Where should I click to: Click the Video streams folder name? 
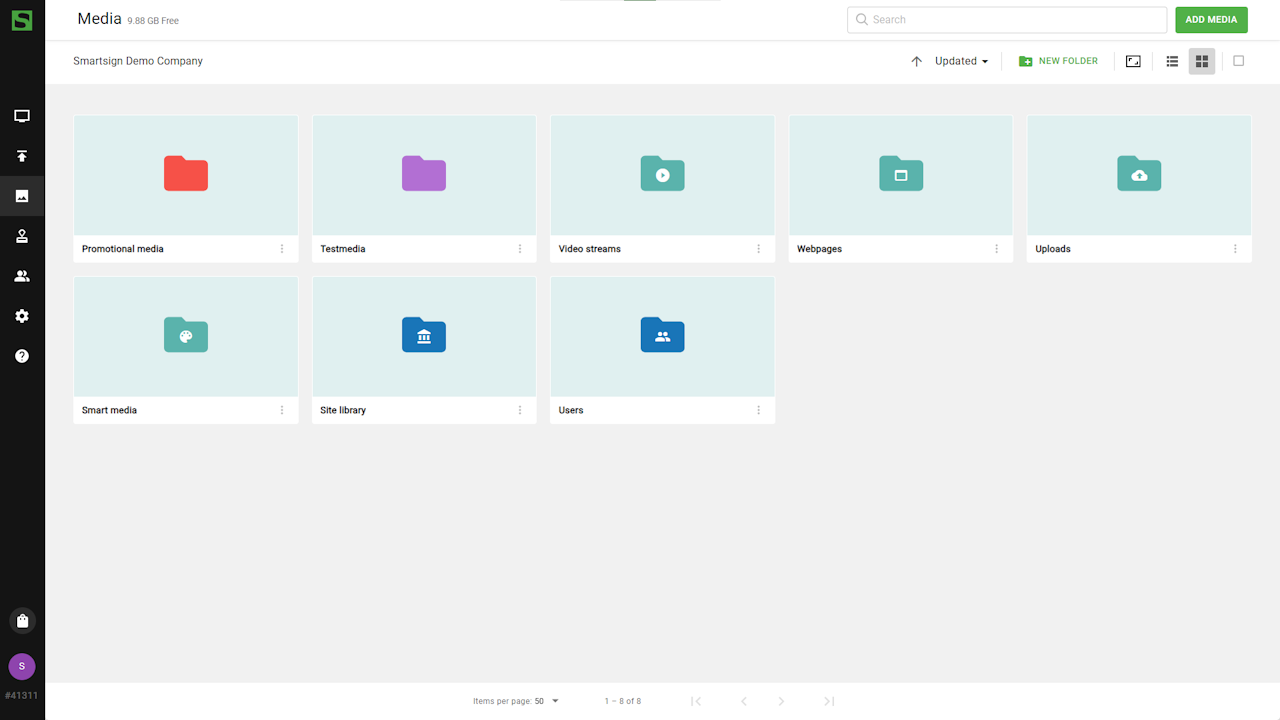tap(590, 249)
